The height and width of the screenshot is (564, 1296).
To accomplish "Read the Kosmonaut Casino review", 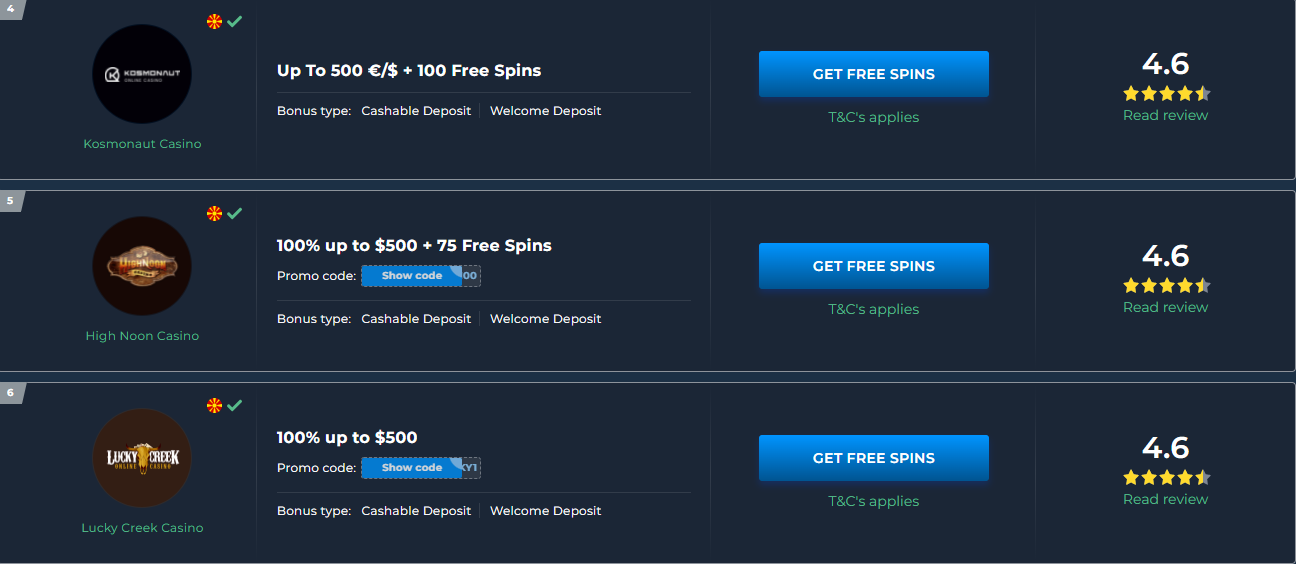I will [x=1165, y=115].
